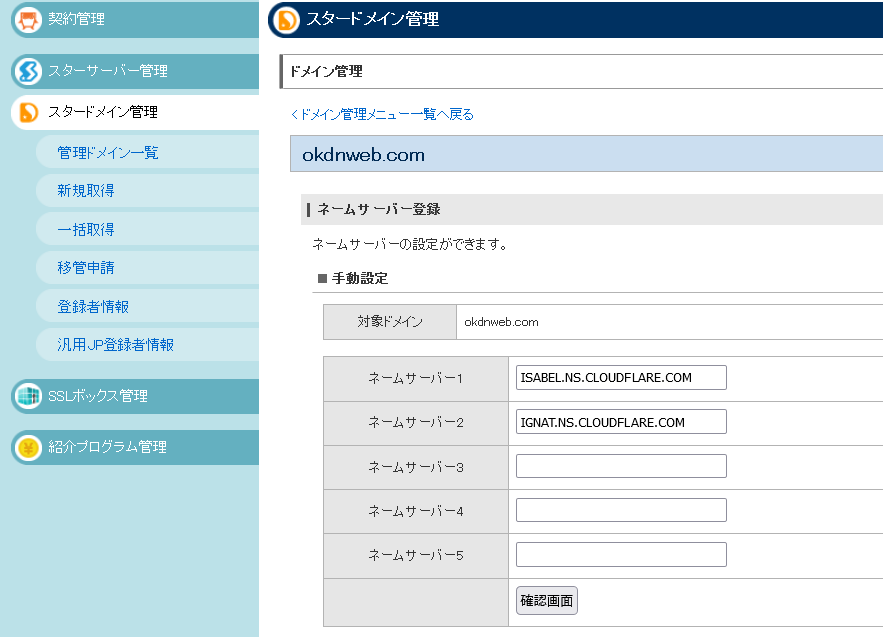Open 登録者情報 from sidebar

point(93,306)
